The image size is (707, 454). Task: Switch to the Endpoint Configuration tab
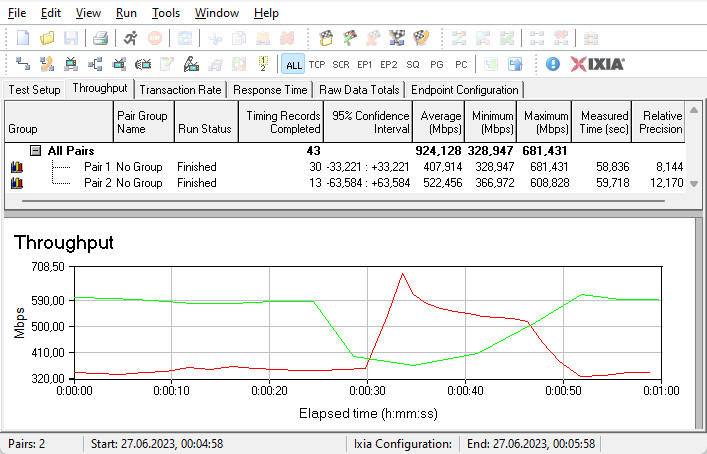coord(464,90)
